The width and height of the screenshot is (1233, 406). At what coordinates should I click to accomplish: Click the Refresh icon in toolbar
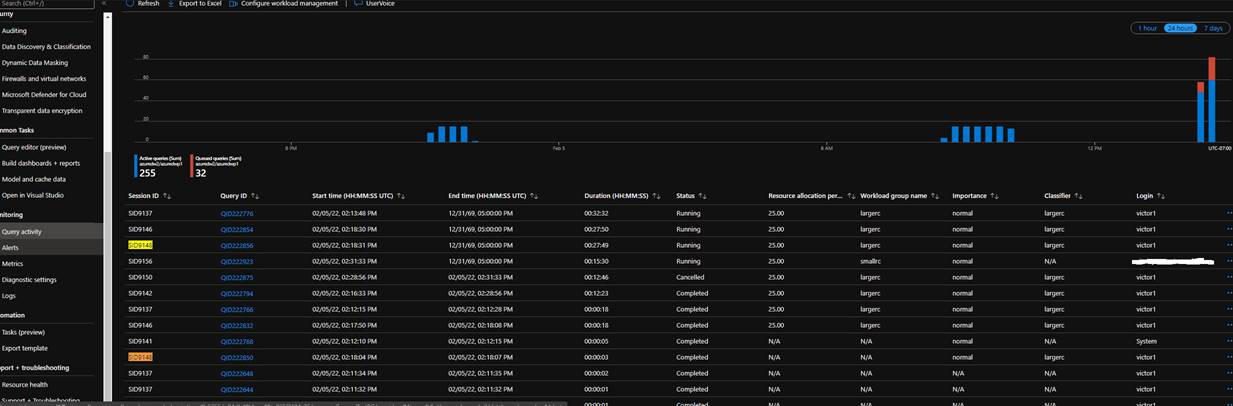(130, 4)
